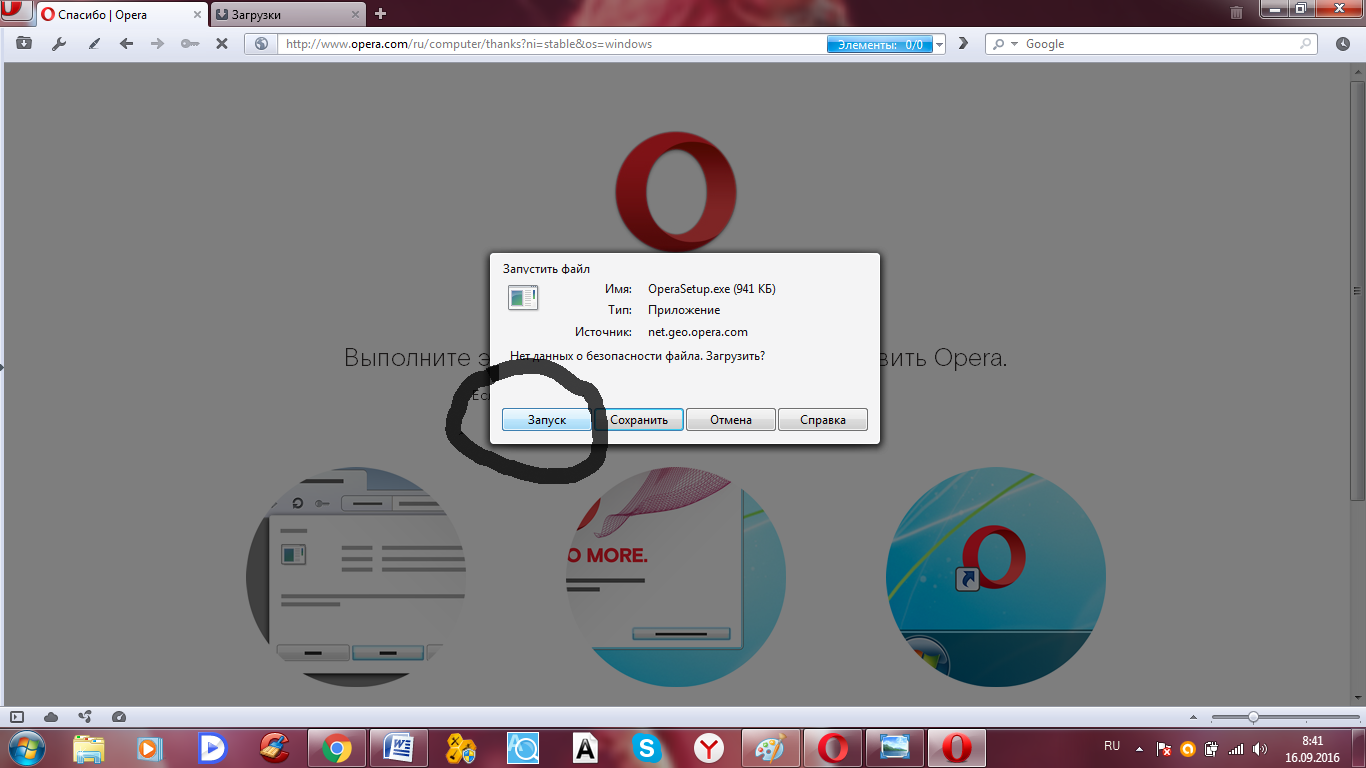Click net.geo.opera.com source text
Screen dimensions: 1366x768
[x=698, y=332]
